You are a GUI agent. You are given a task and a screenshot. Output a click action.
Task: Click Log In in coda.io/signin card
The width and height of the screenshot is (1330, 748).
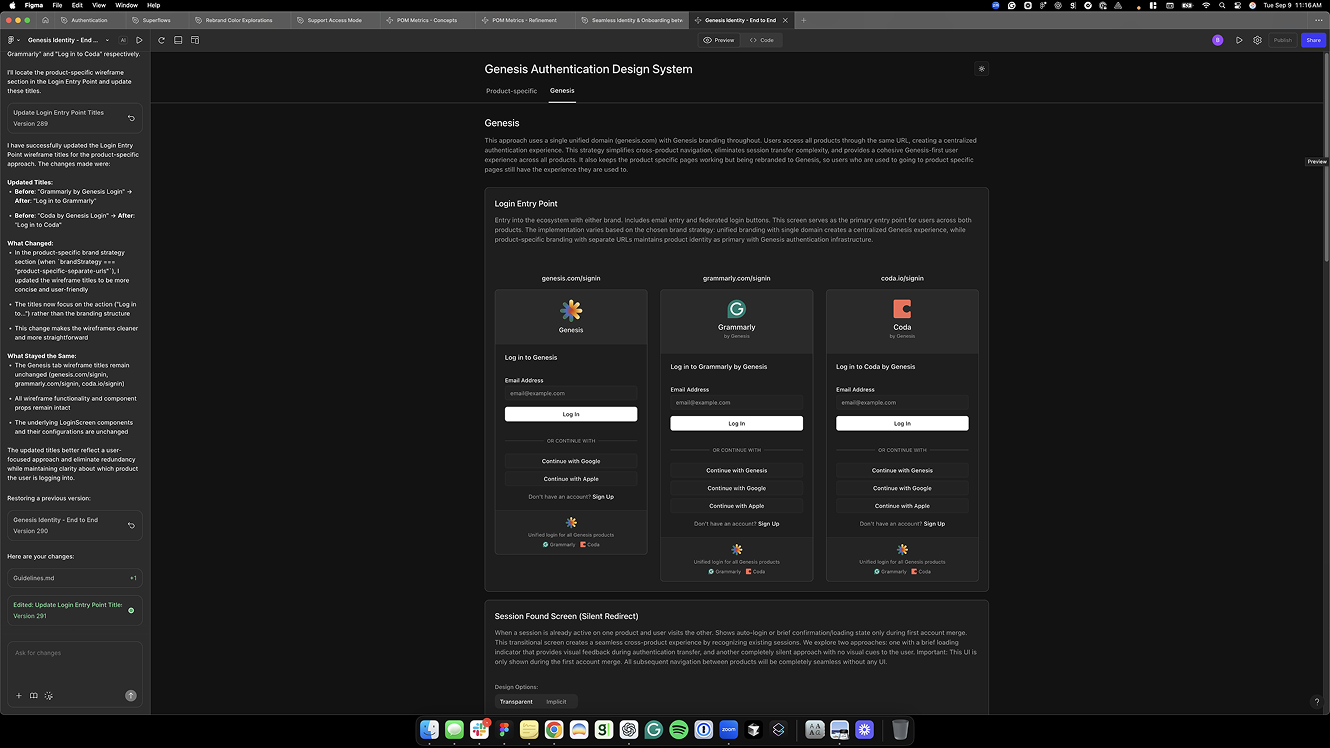pyautogui.click(x=902, y=423)
